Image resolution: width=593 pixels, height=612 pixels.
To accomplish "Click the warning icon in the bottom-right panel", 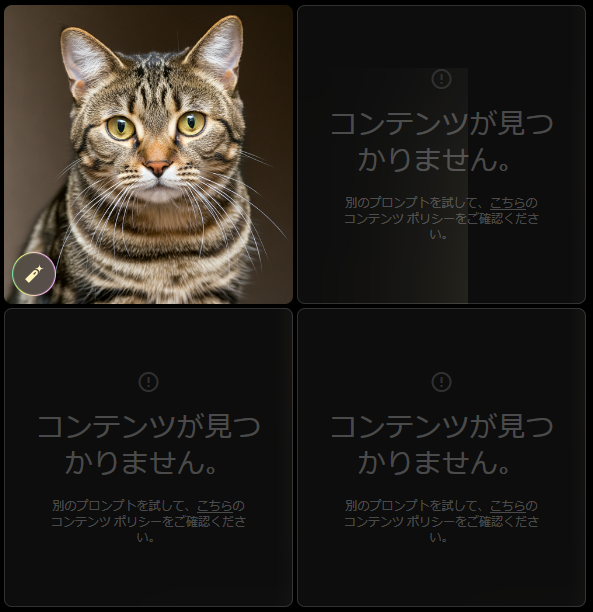I will 442,382.
